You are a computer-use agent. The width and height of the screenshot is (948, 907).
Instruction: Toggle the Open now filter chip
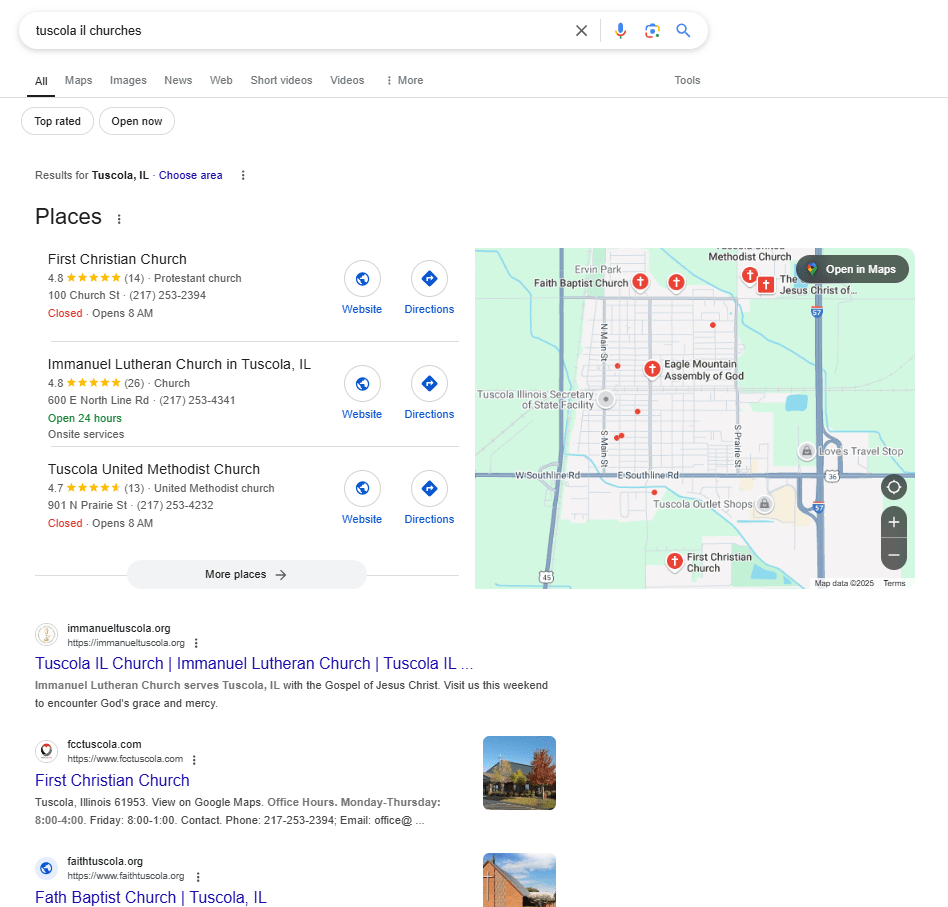click(137, 122)
